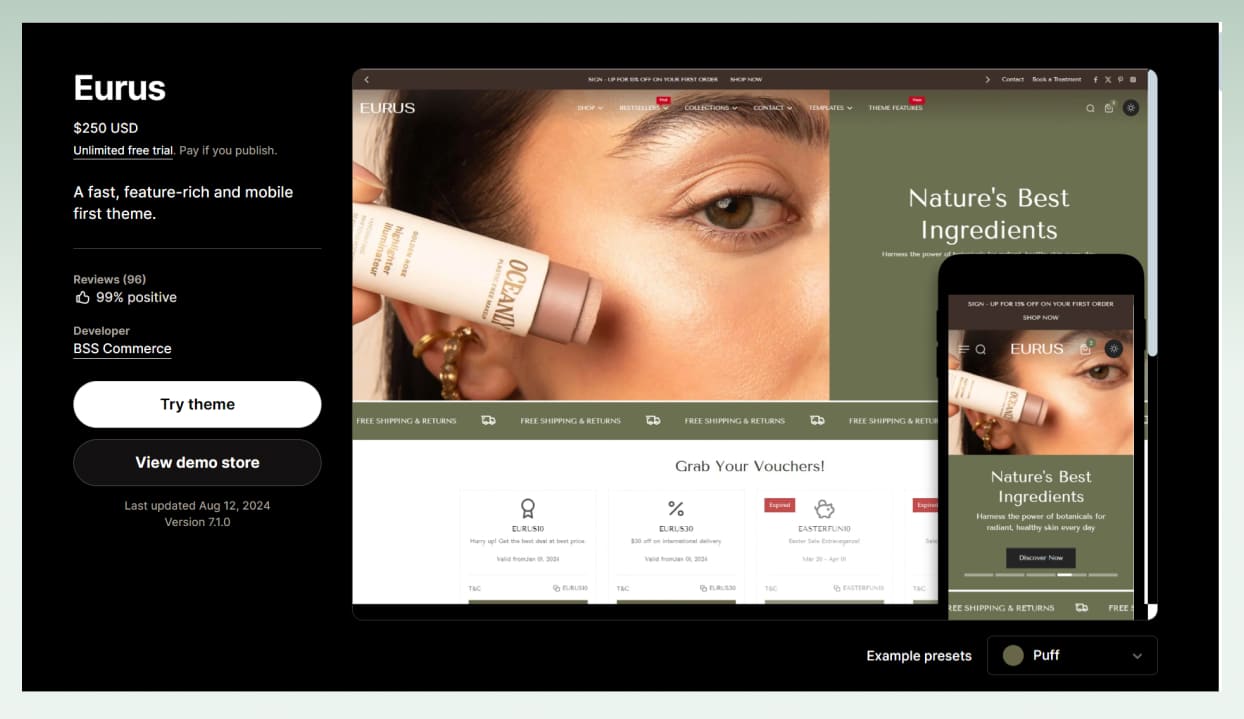Click the preview's vertical scrollbar
The height and width of the screenshot is (719, 1244).
tap(1153, 212)
